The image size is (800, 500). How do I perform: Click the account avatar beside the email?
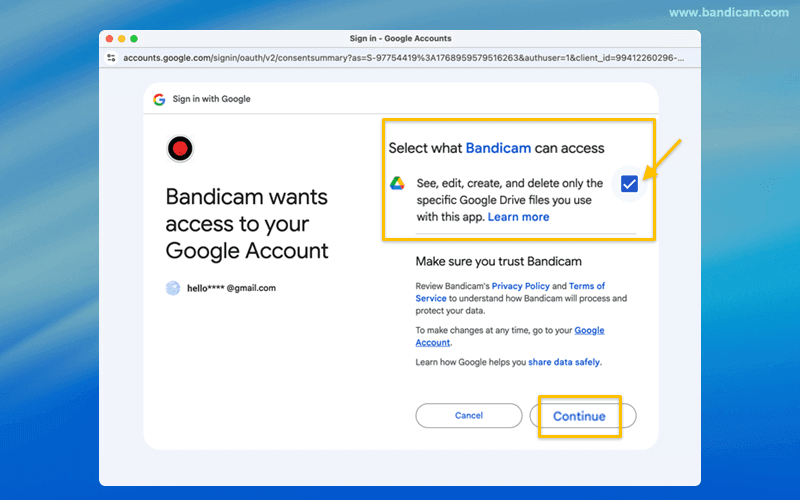click(x=173, y=288)
